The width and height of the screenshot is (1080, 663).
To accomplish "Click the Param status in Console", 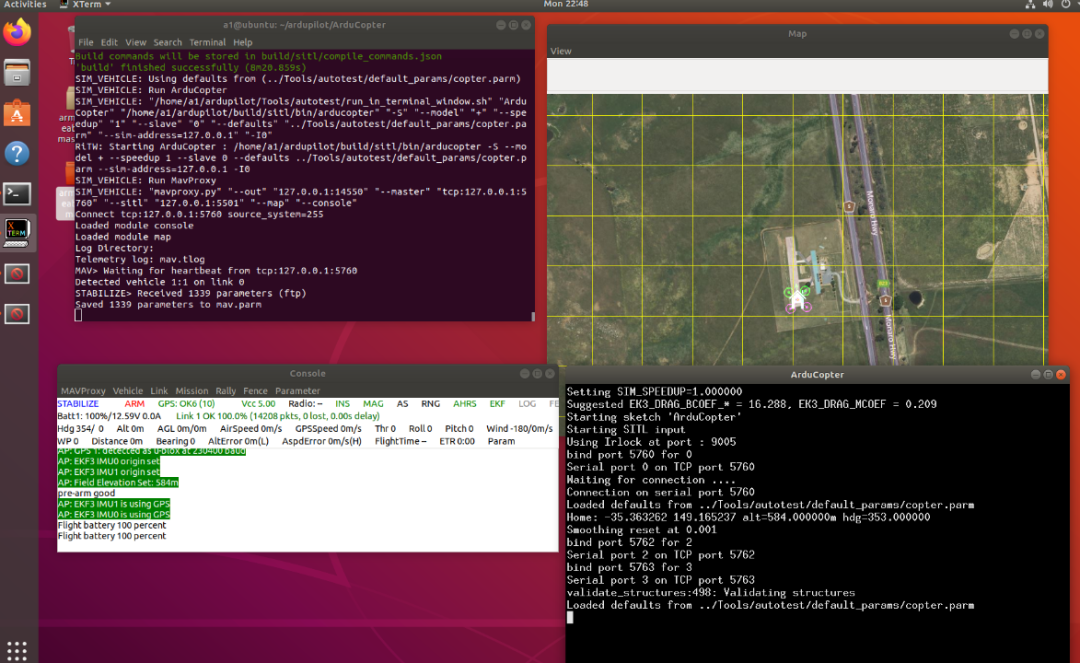I will [x=501, y=441].
